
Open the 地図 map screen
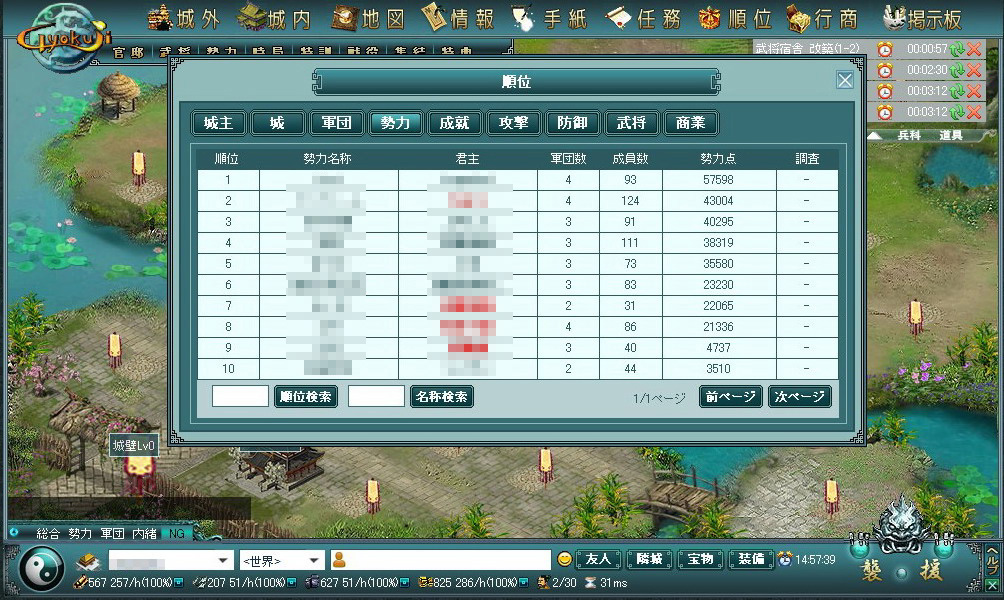pos(369,19)
